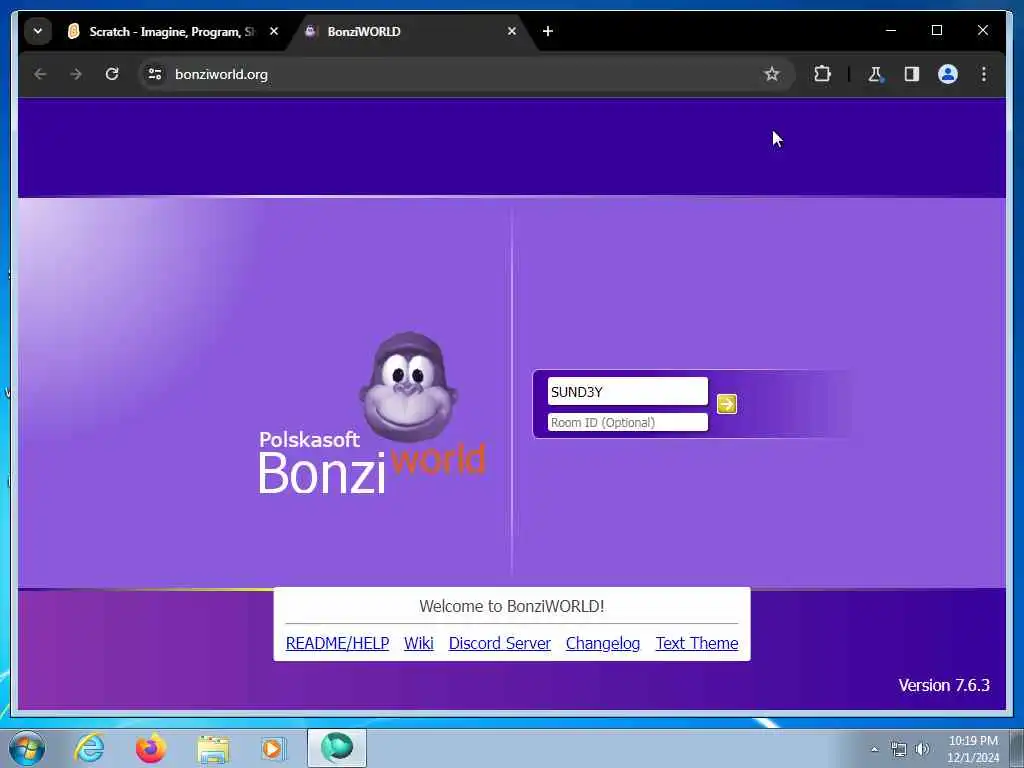Open the network tray icon

tap(899, 749)
